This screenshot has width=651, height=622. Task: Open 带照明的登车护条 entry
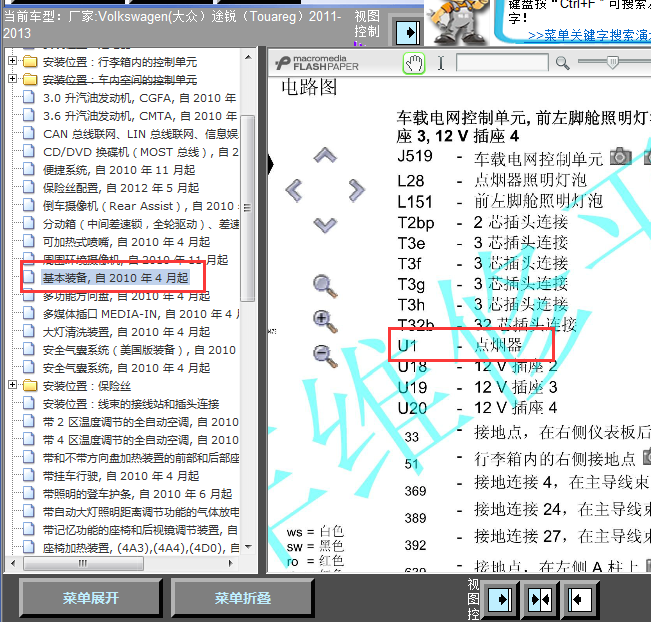coord(137,494)
